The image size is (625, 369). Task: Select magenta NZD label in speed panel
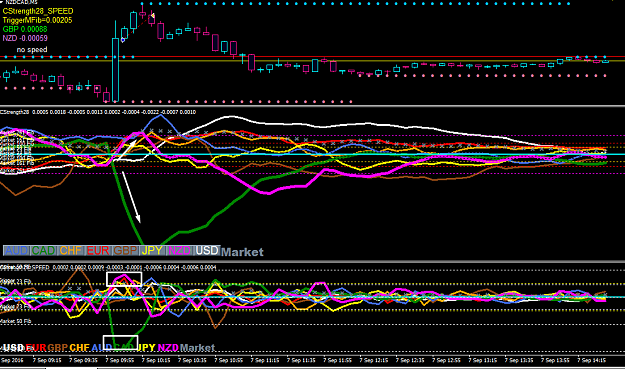(168, 348)
